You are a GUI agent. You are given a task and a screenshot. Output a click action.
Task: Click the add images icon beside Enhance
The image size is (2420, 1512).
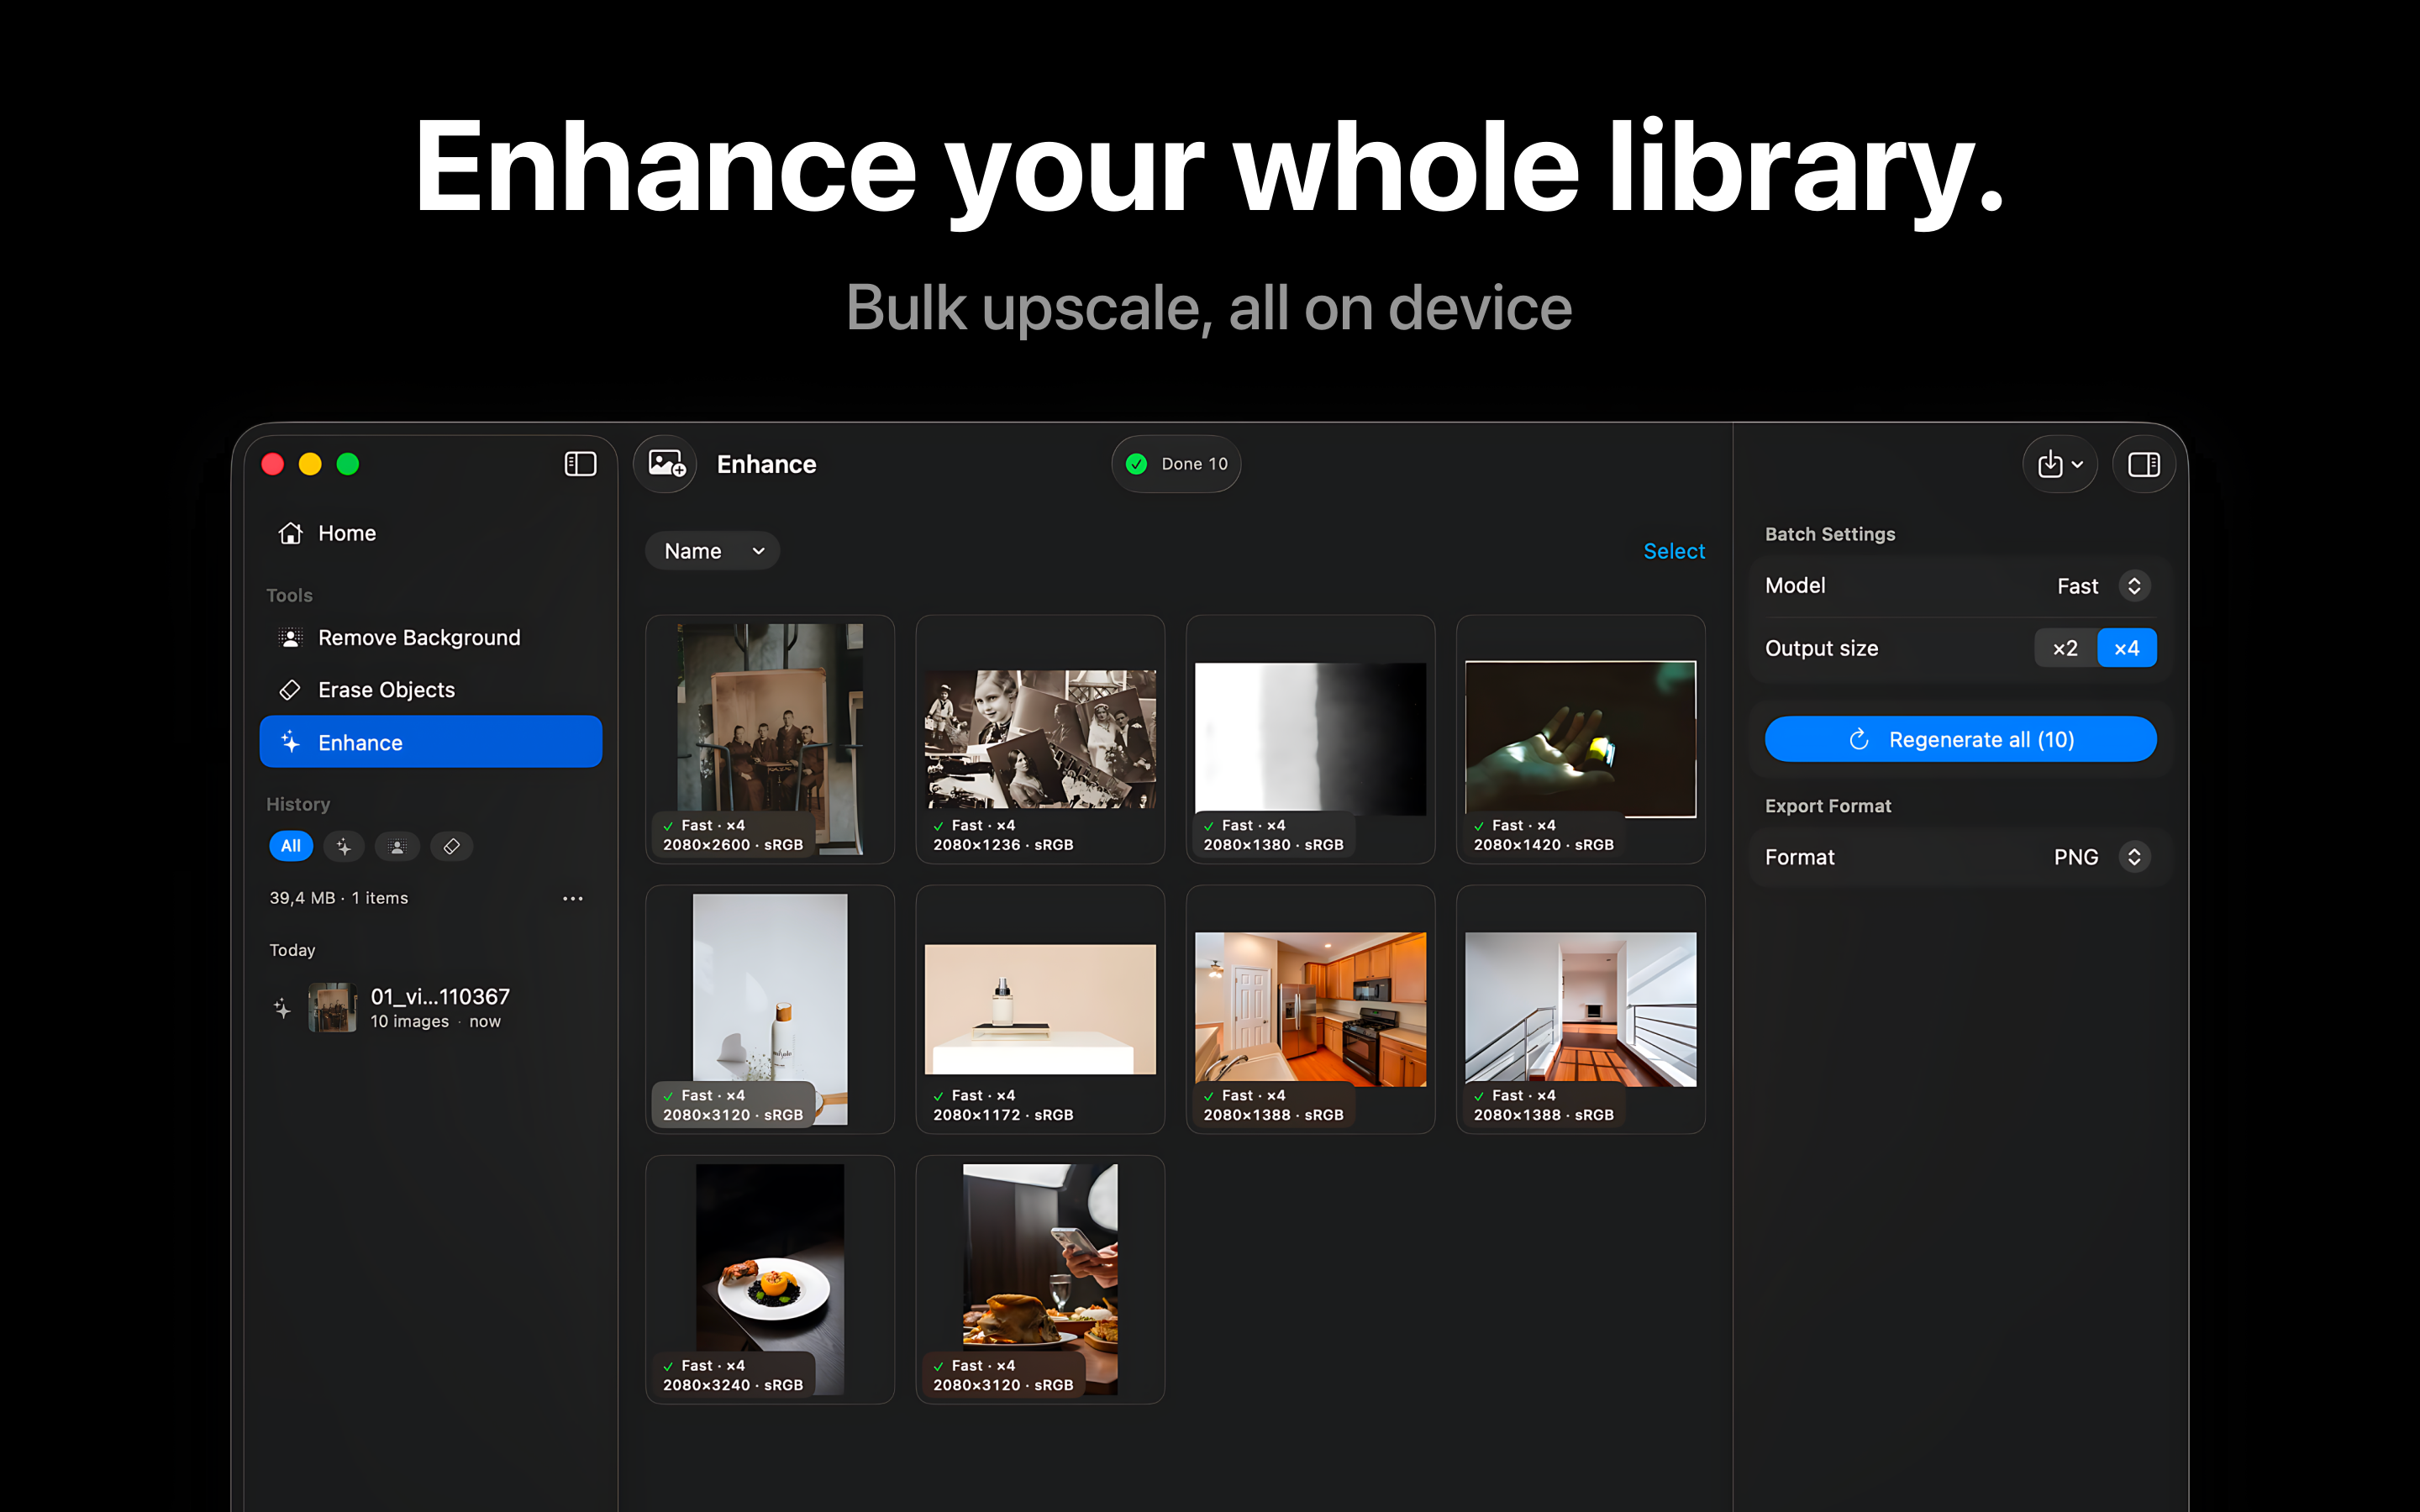[666, 464]
